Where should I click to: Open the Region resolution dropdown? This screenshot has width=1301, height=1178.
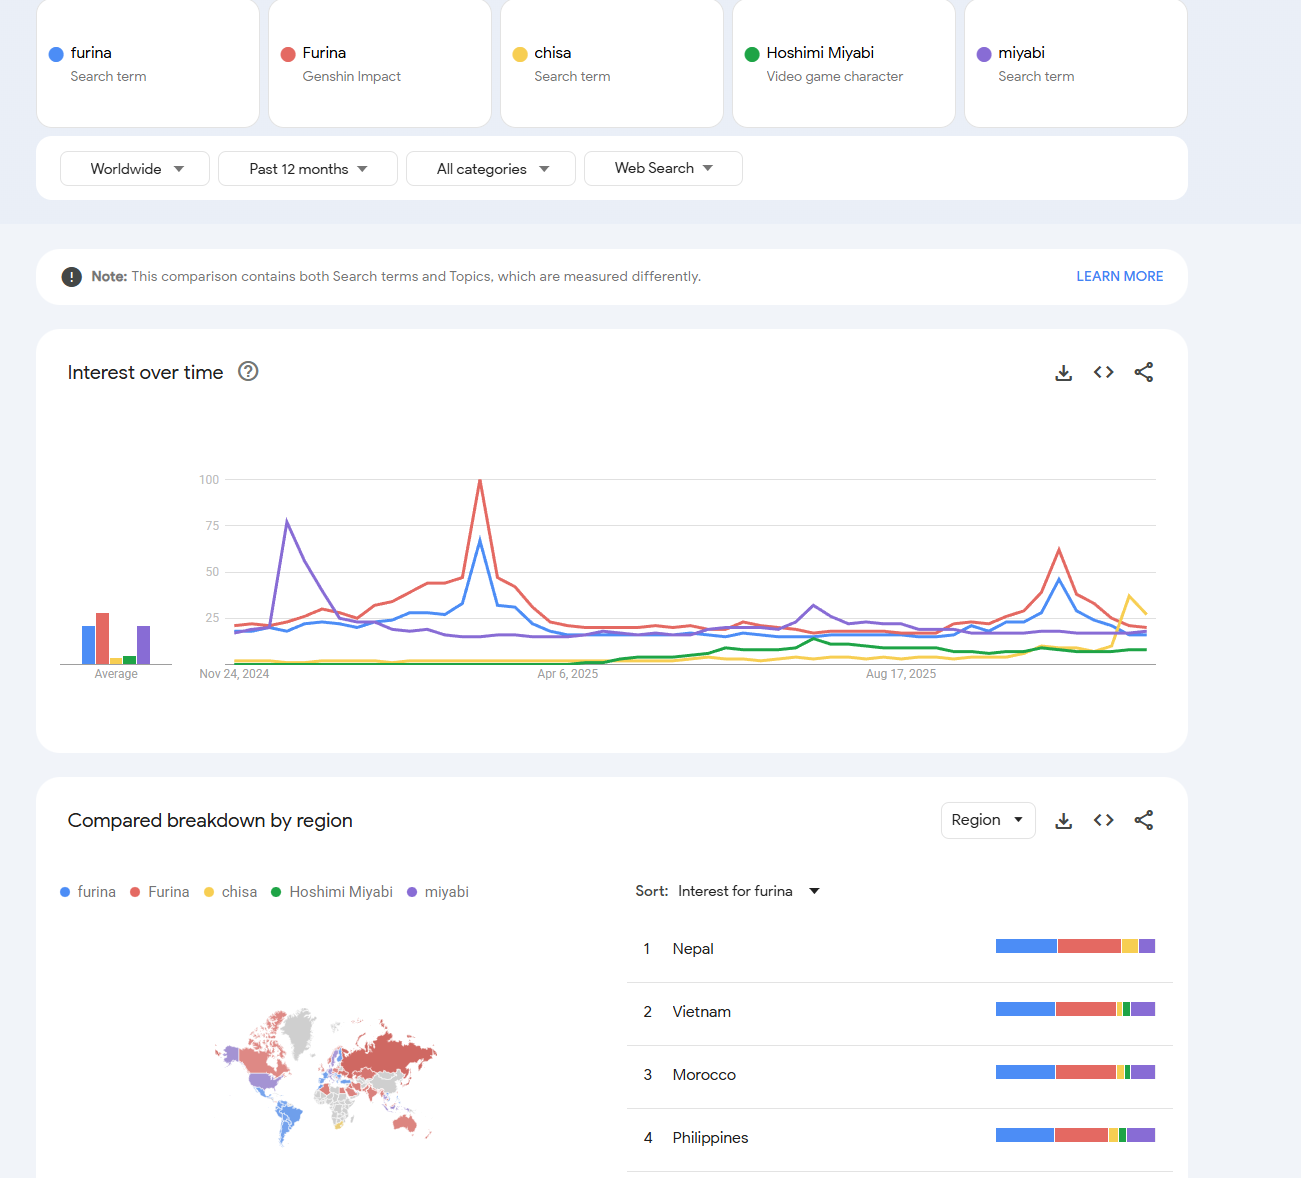pos(987,820)
